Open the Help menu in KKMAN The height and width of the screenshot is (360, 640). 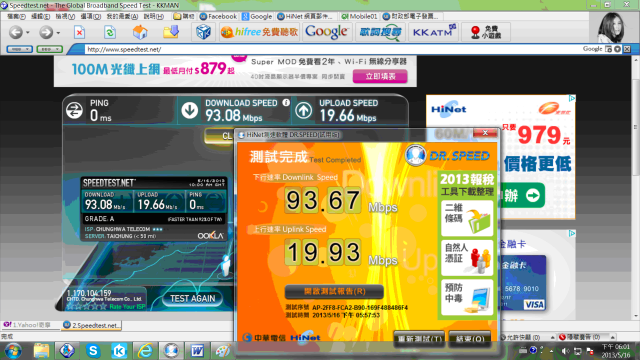point(153,16)
